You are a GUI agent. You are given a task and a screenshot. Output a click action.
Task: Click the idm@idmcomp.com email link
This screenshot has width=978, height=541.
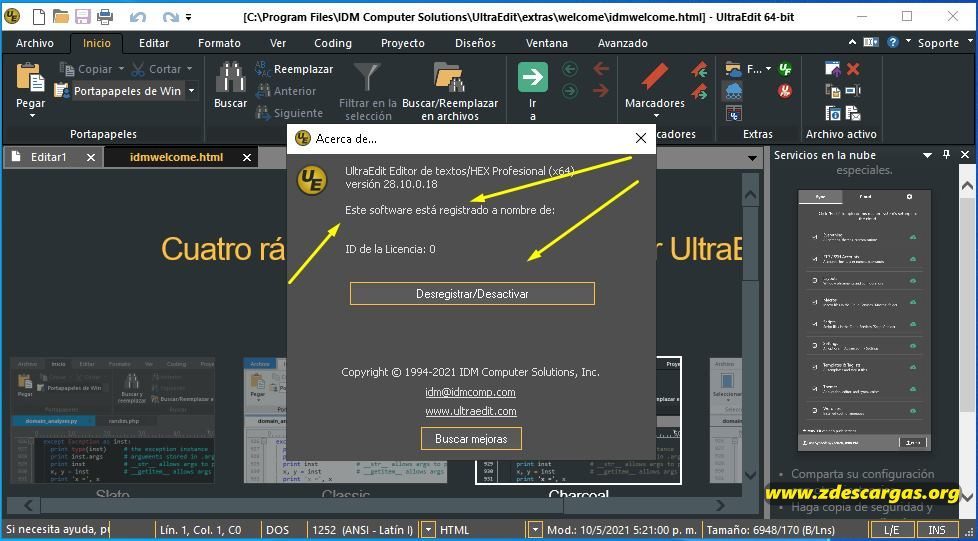(x=470, y=392)
